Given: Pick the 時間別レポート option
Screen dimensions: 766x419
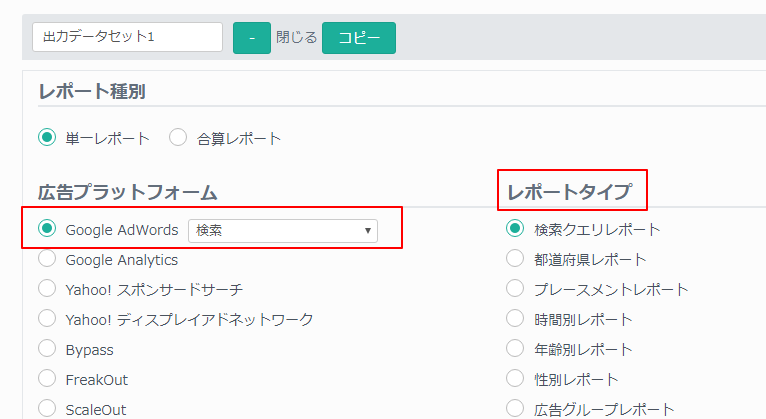Looking at the screenshot, I should (515, 318).
